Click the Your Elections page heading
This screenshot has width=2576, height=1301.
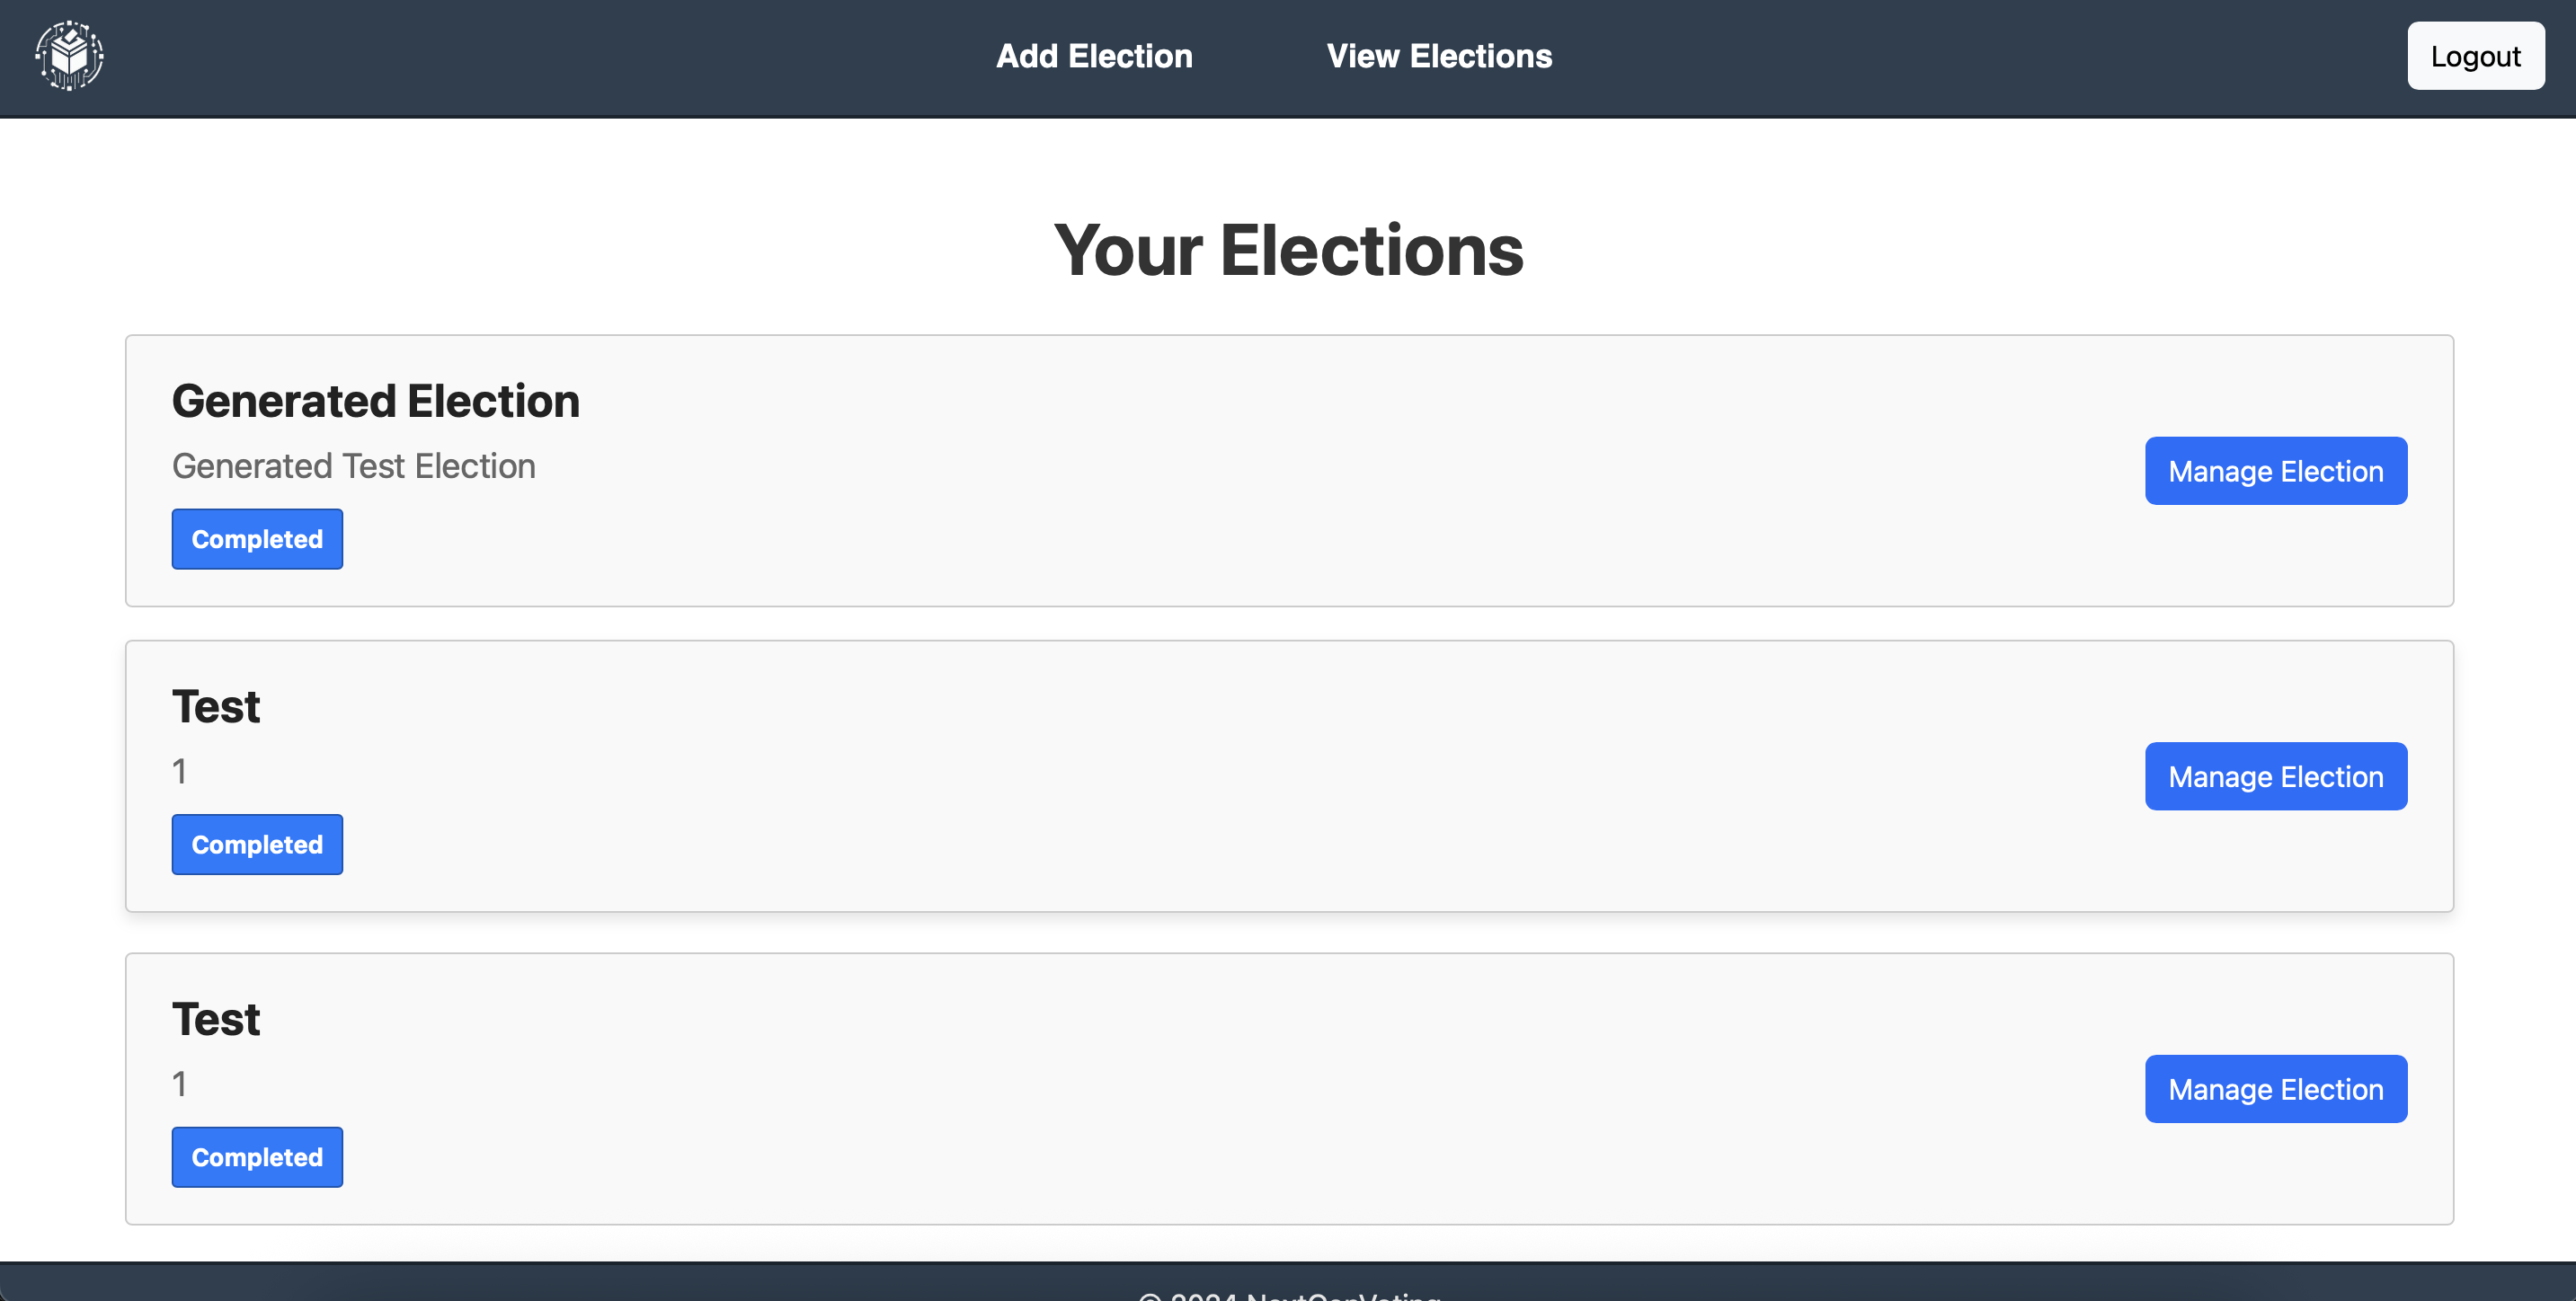click(1288, 250)
